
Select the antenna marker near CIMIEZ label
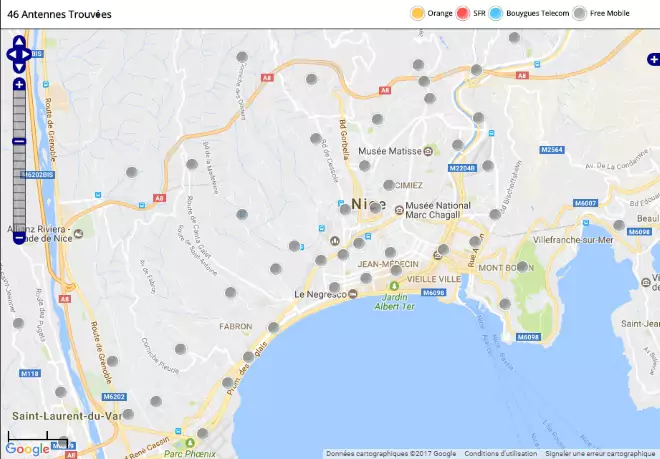point(389,185)
